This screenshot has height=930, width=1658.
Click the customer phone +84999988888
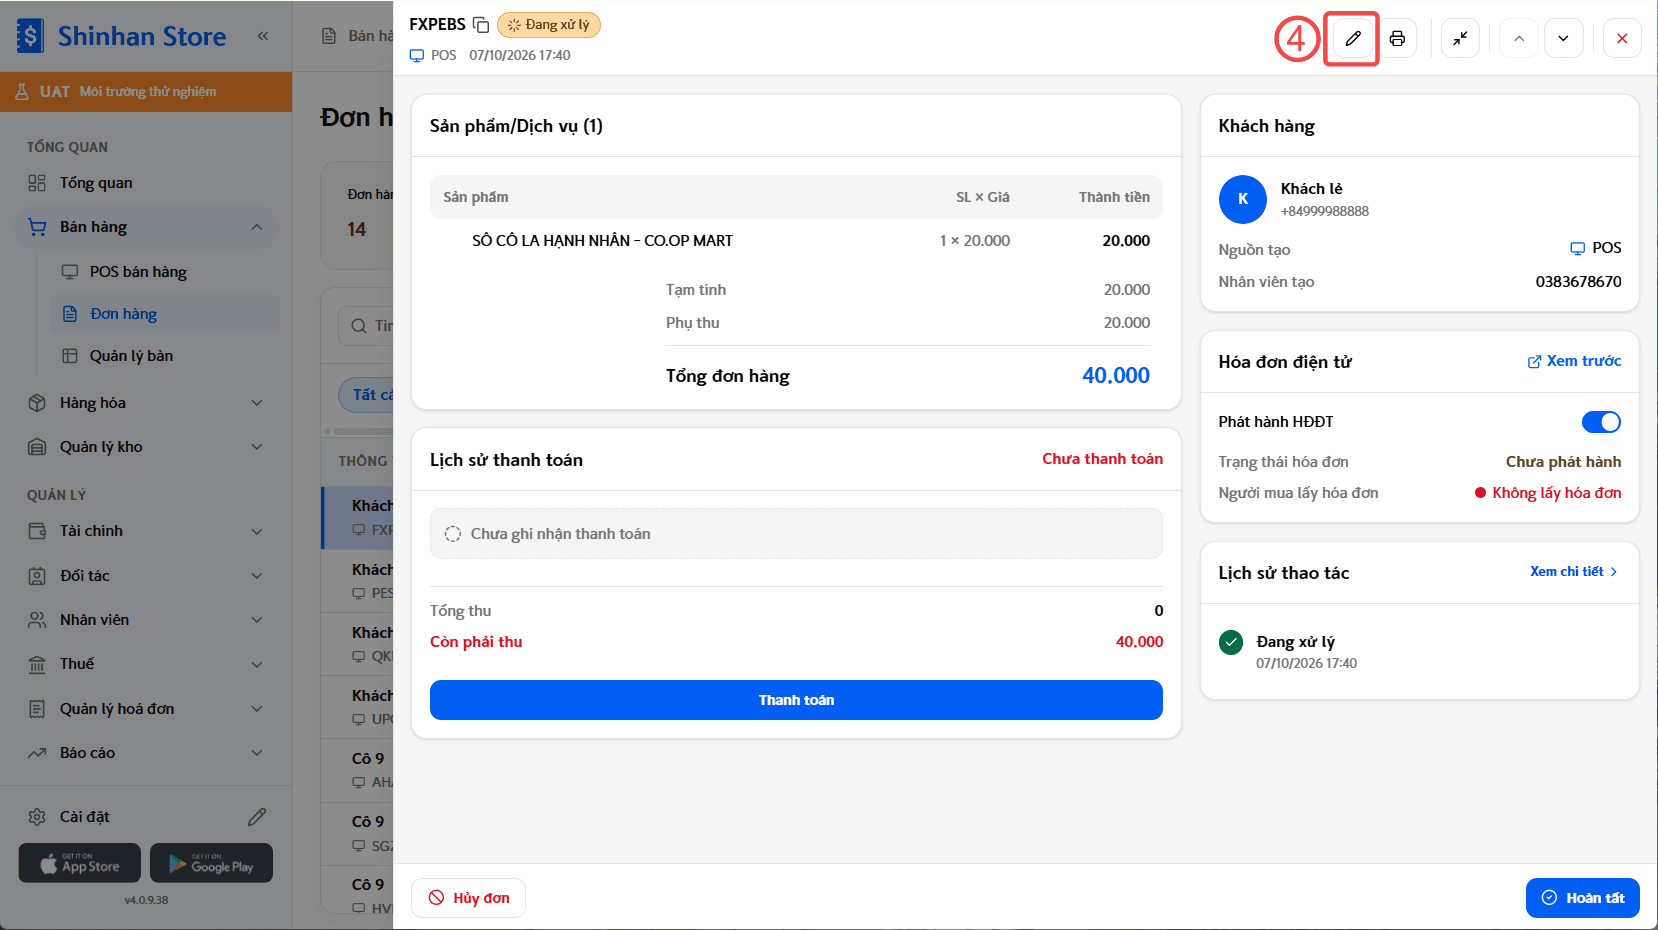click(1325, 211)
